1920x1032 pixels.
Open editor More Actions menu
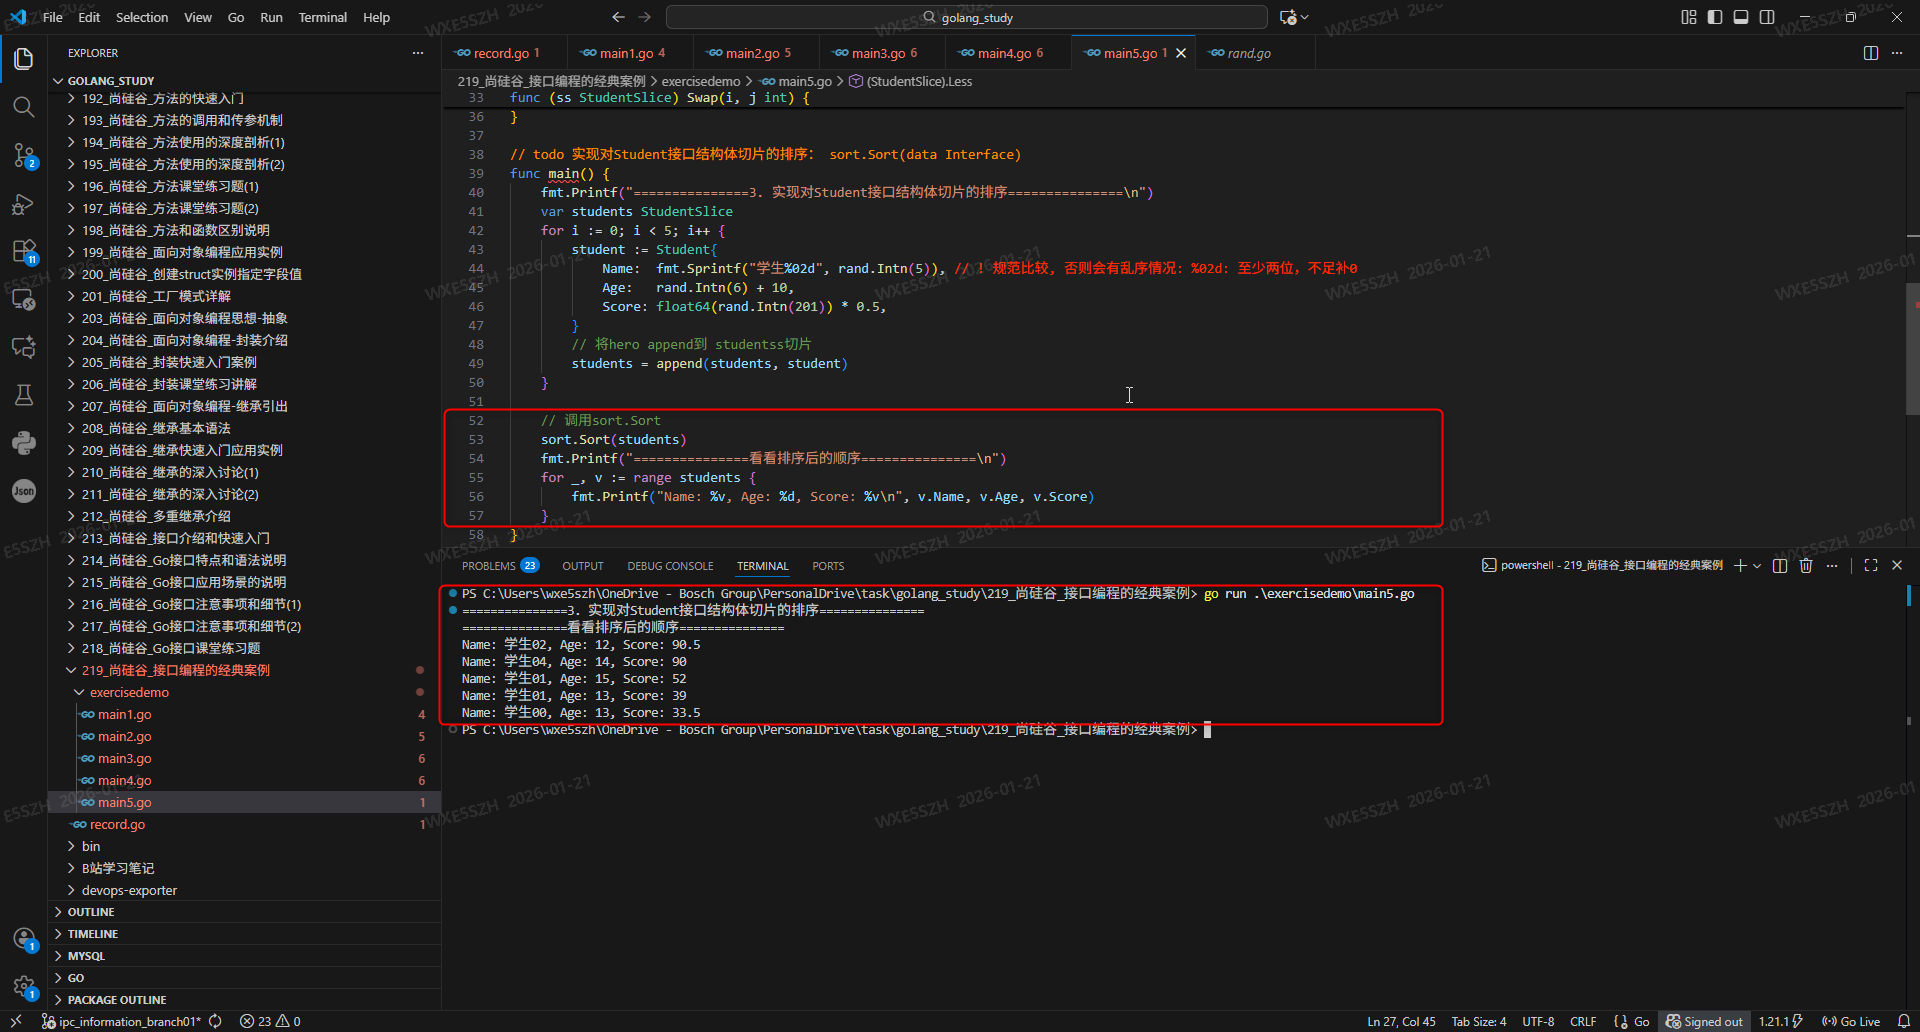click(1897, 53)
